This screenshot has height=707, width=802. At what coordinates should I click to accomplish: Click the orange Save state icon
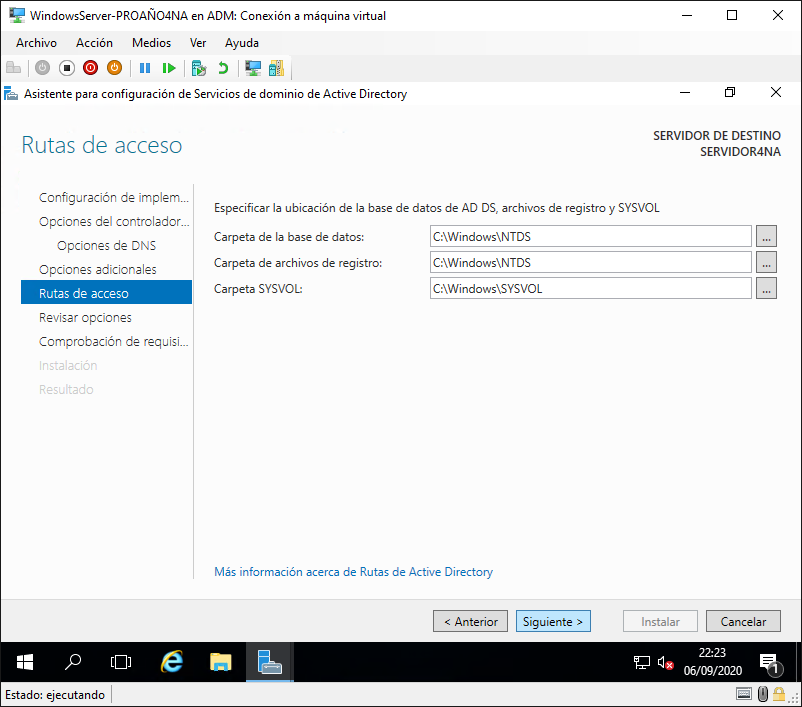point(115,68)
